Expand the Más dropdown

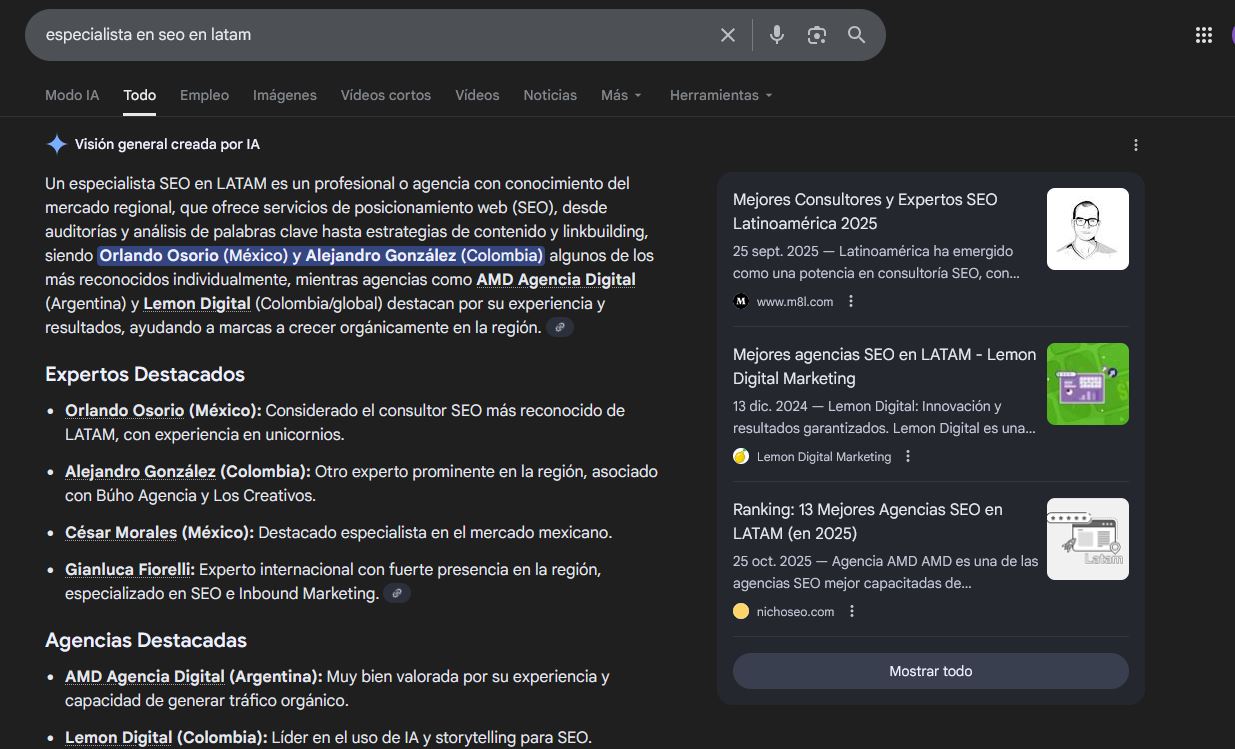pyautogui.click(x=620, y=95)
